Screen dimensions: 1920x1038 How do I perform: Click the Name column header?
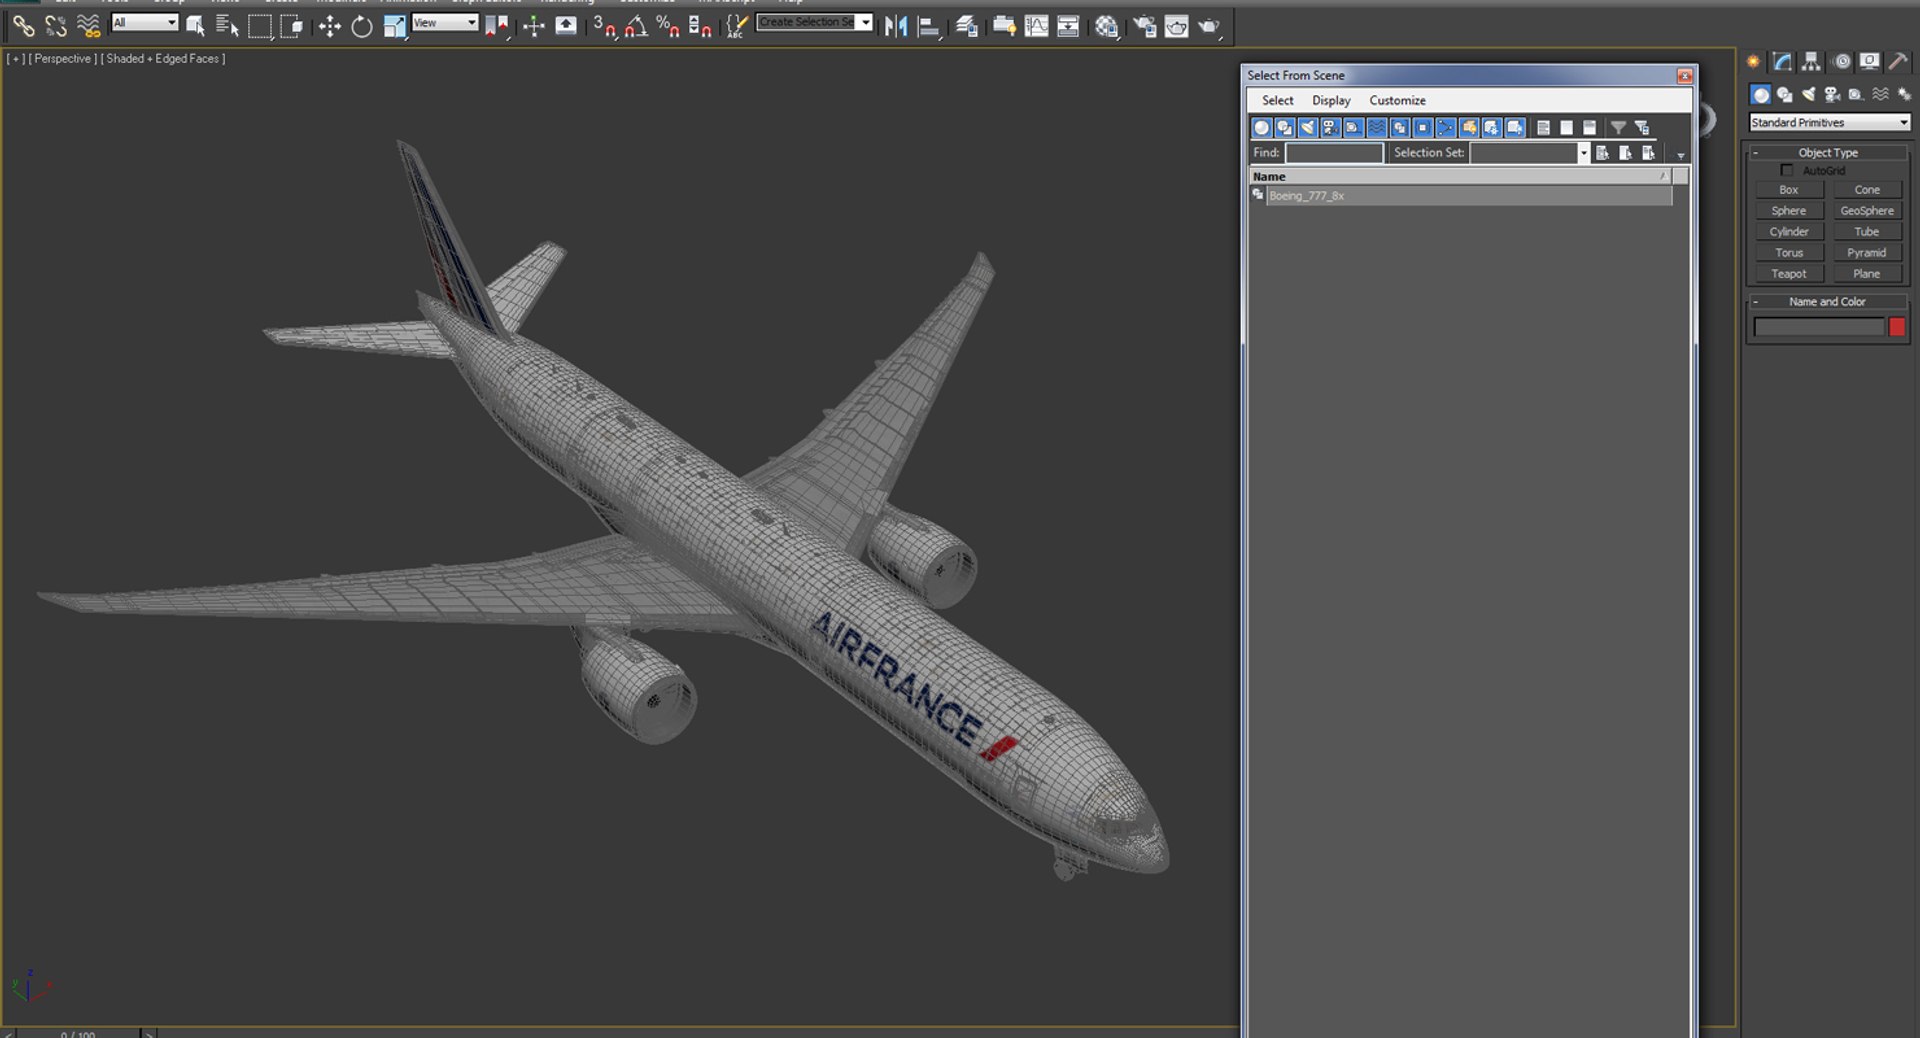(x=1460, y=176)
